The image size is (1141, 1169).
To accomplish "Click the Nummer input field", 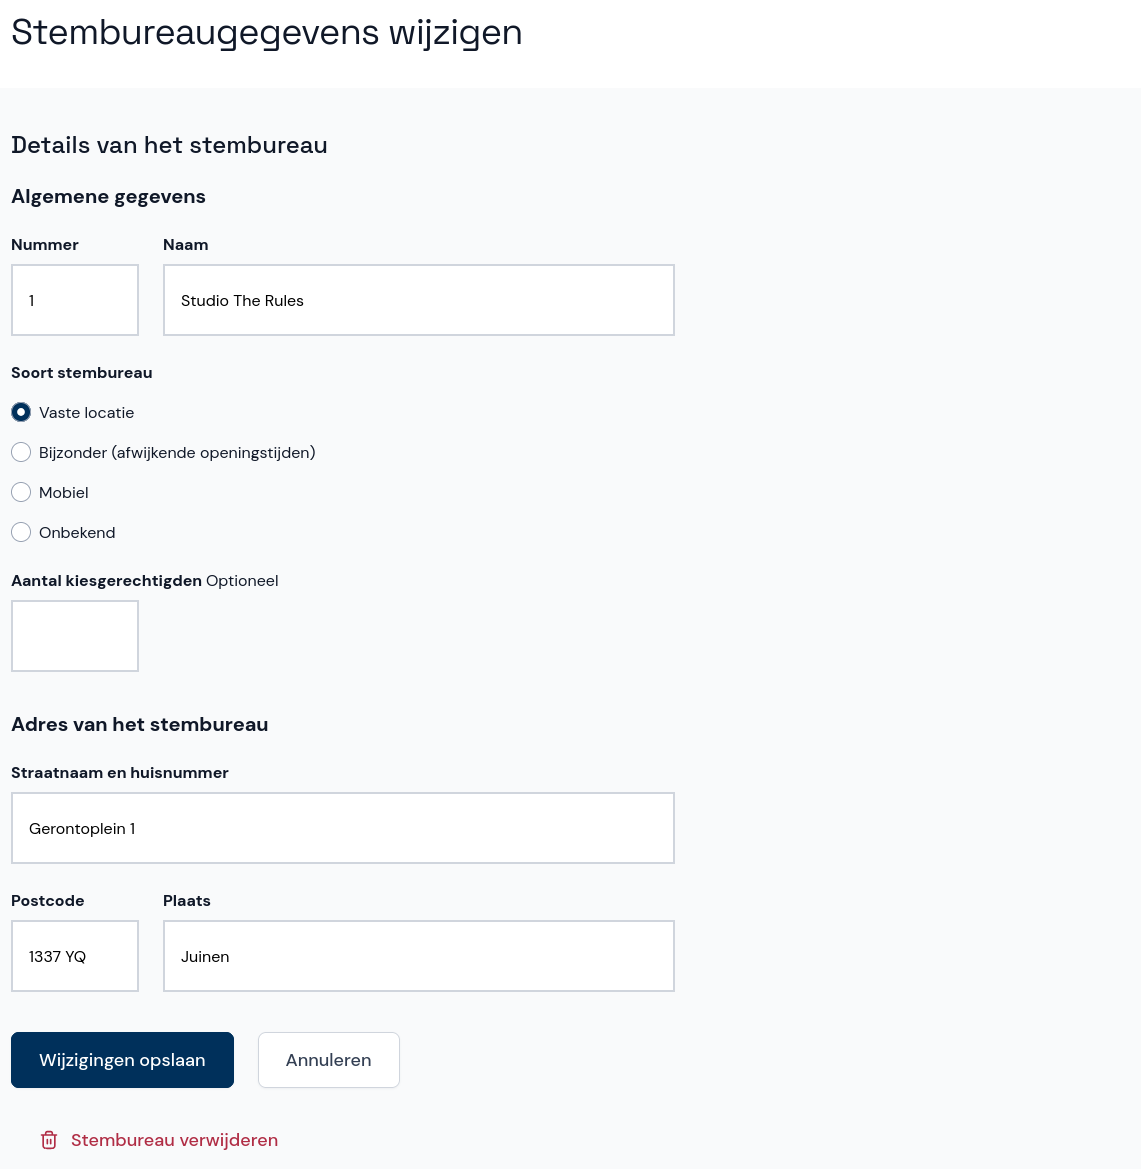I will pyautogui.click(x=75, y=300).
